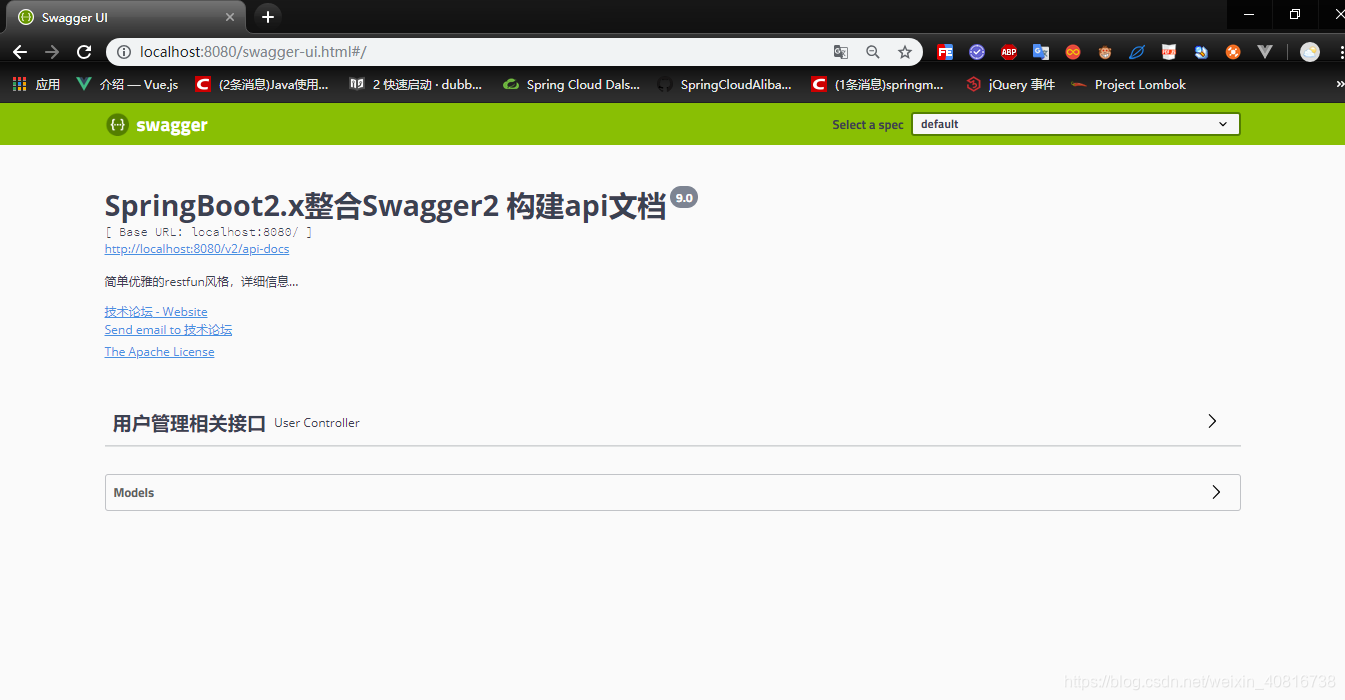This screenshot has height=700, width=1345.
Task: Click the Select a spec label
Action: click(x=868, y=125)
